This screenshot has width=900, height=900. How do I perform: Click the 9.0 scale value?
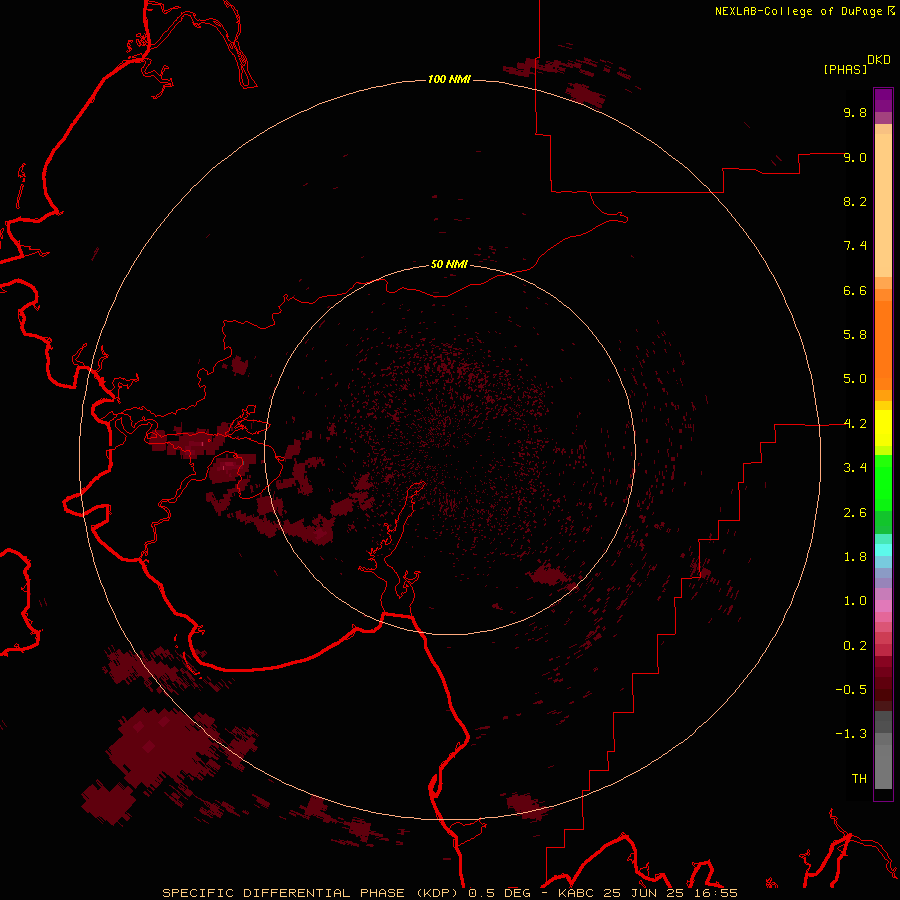855,157
